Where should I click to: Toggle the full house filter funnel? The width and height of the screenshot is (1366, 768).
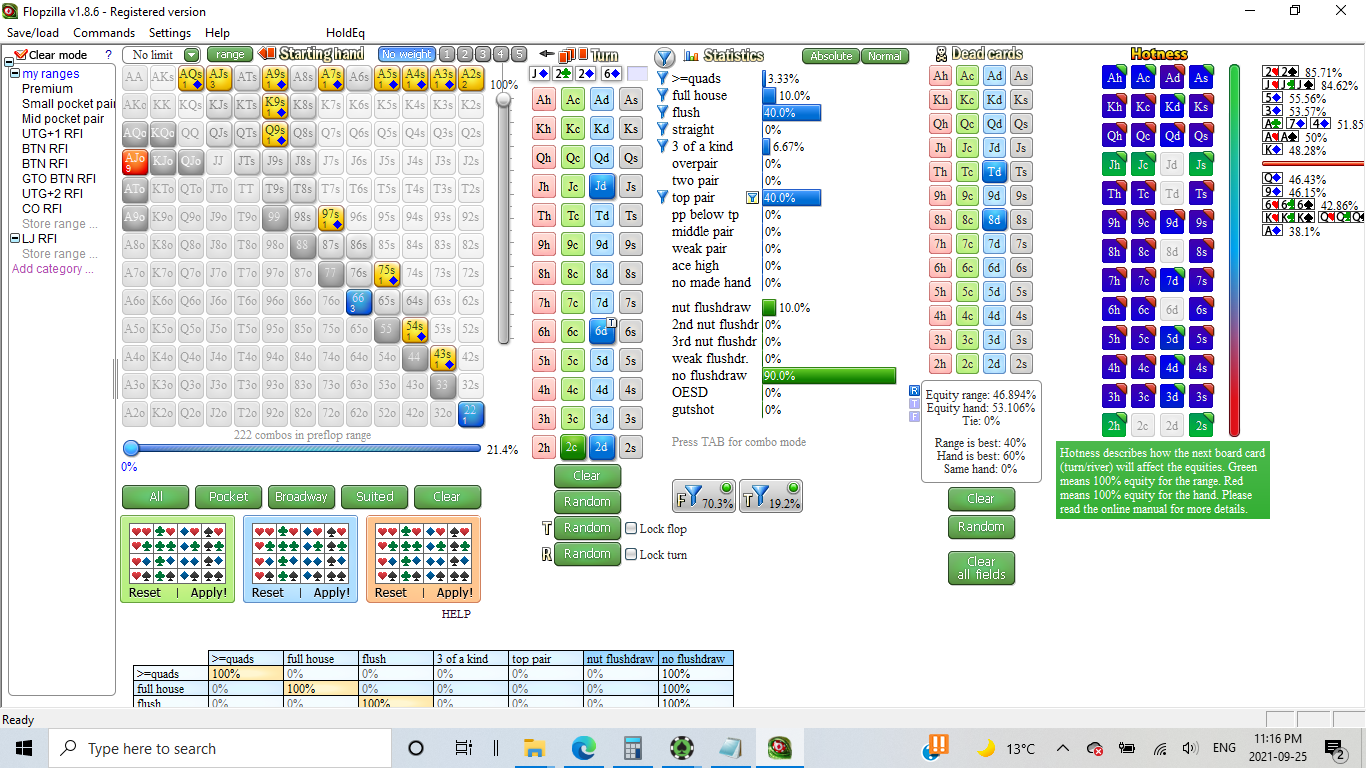click(662, 95)
